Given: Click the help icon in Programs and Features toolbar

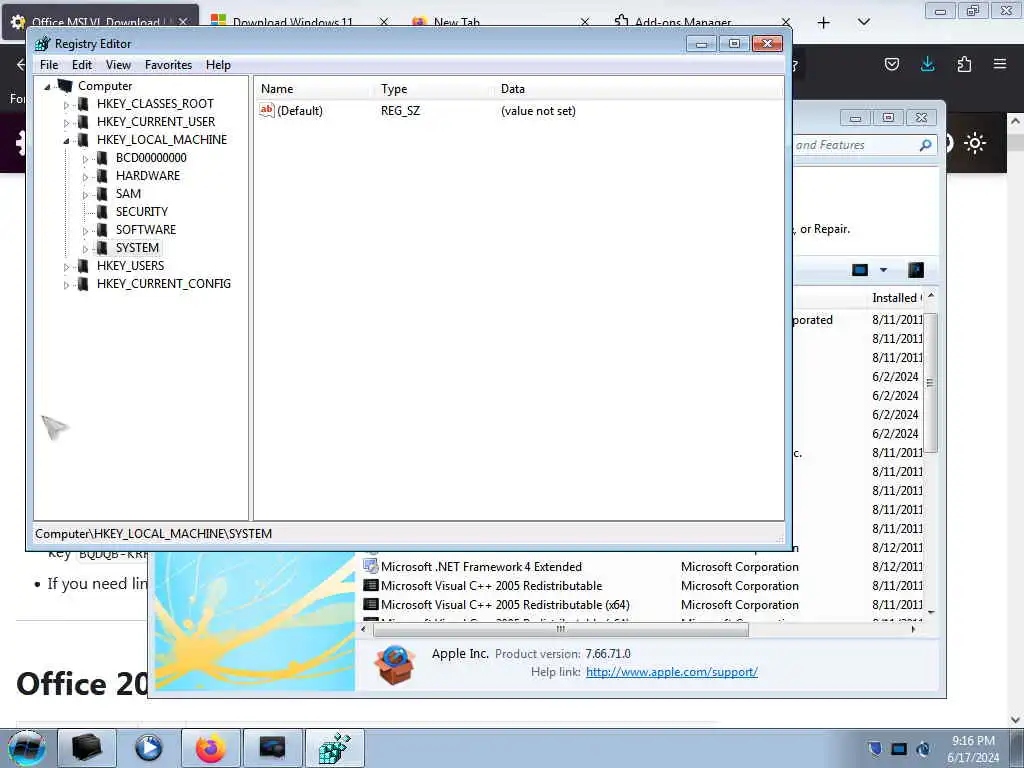Looking at the screenshot, I should [916, 270].
